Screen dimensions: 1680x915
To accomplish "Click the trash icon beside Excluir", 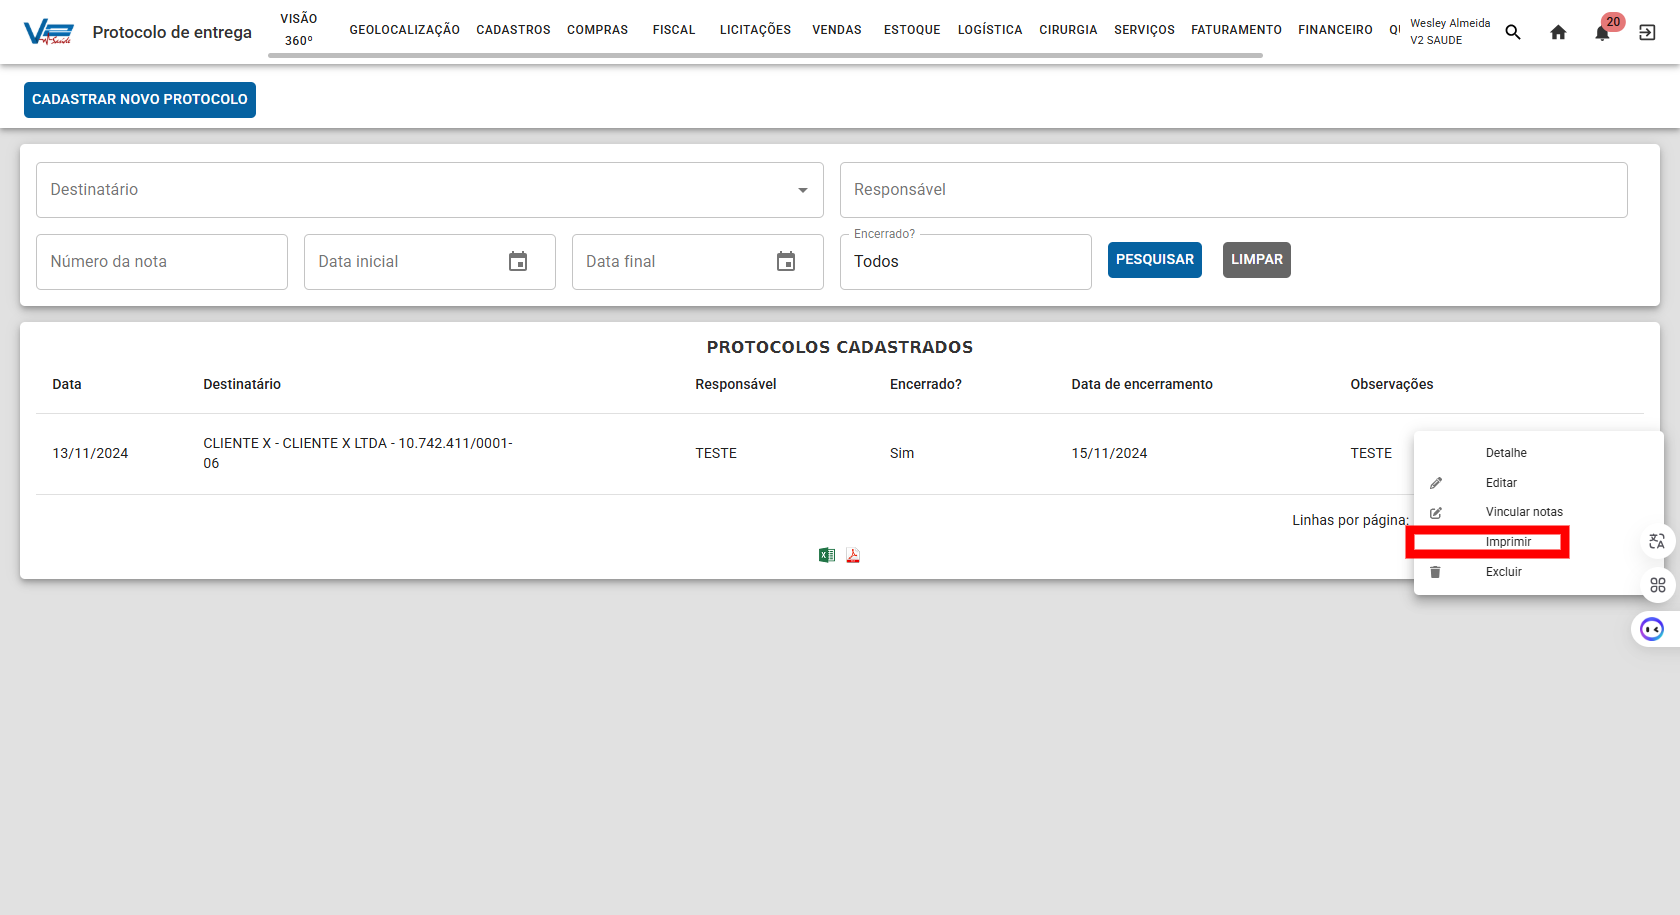I will pyautogui.click(x=1436, y=572).
